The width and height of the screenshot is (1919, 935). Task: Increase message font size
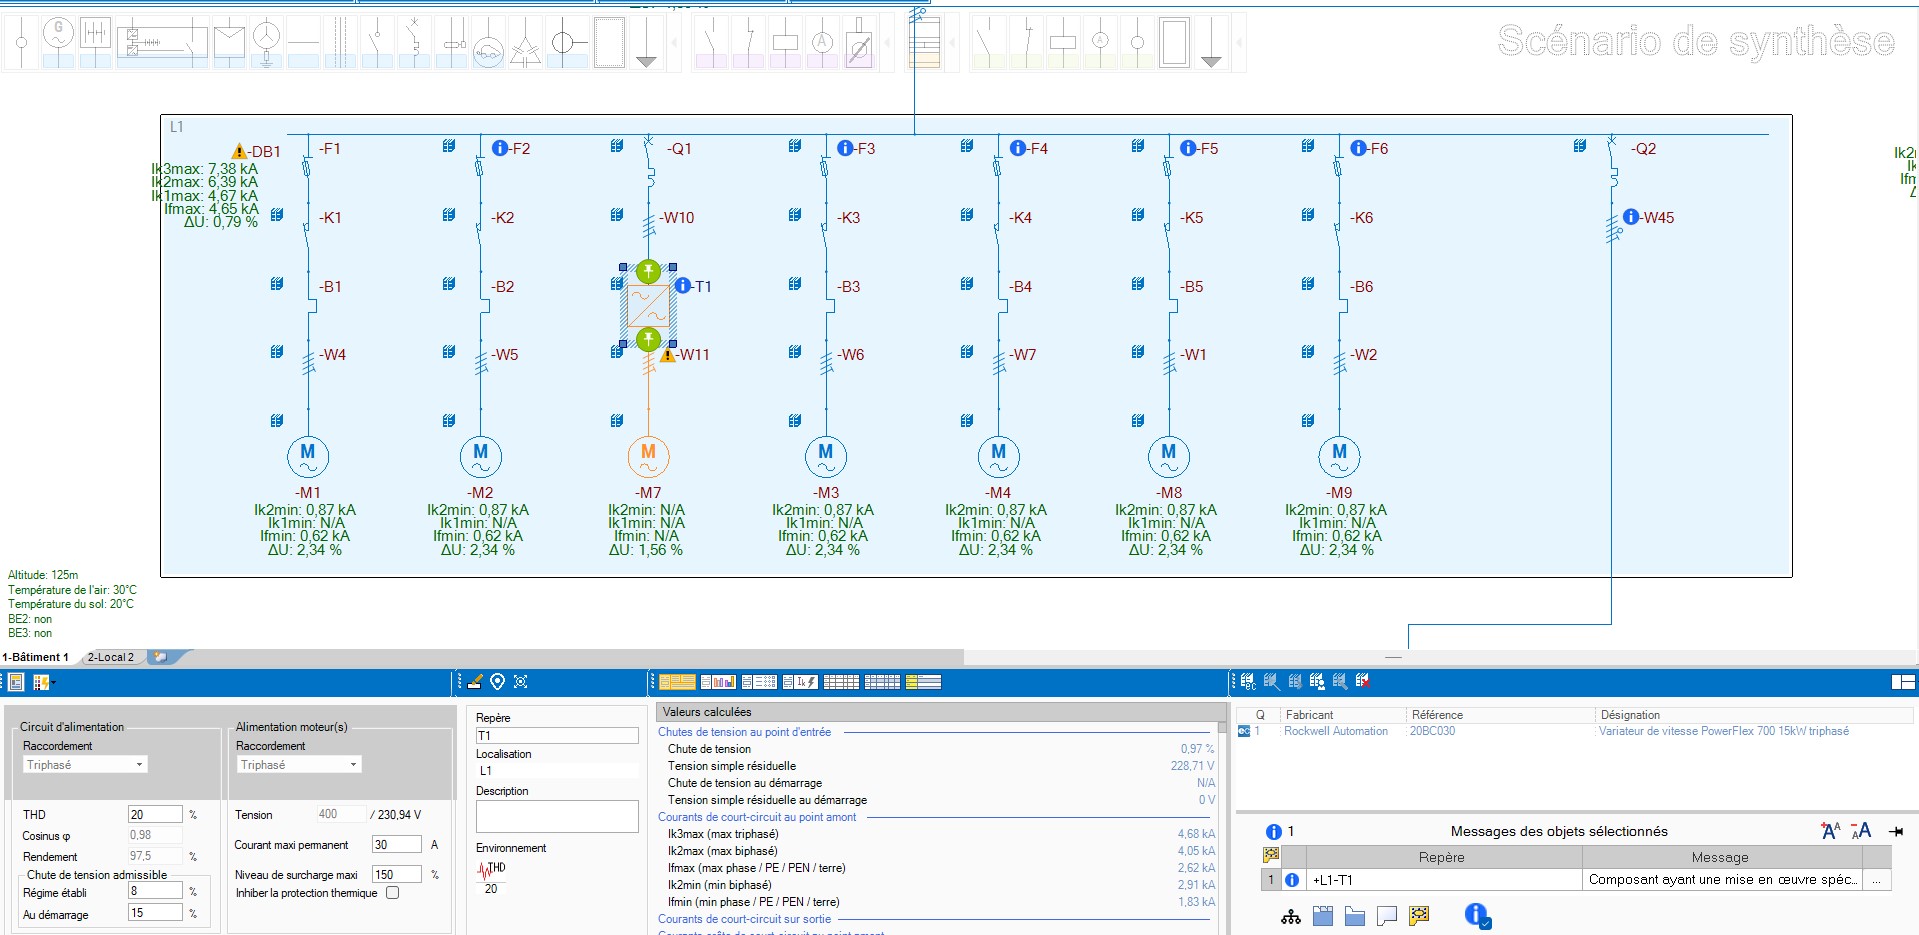coord(1831,830)
